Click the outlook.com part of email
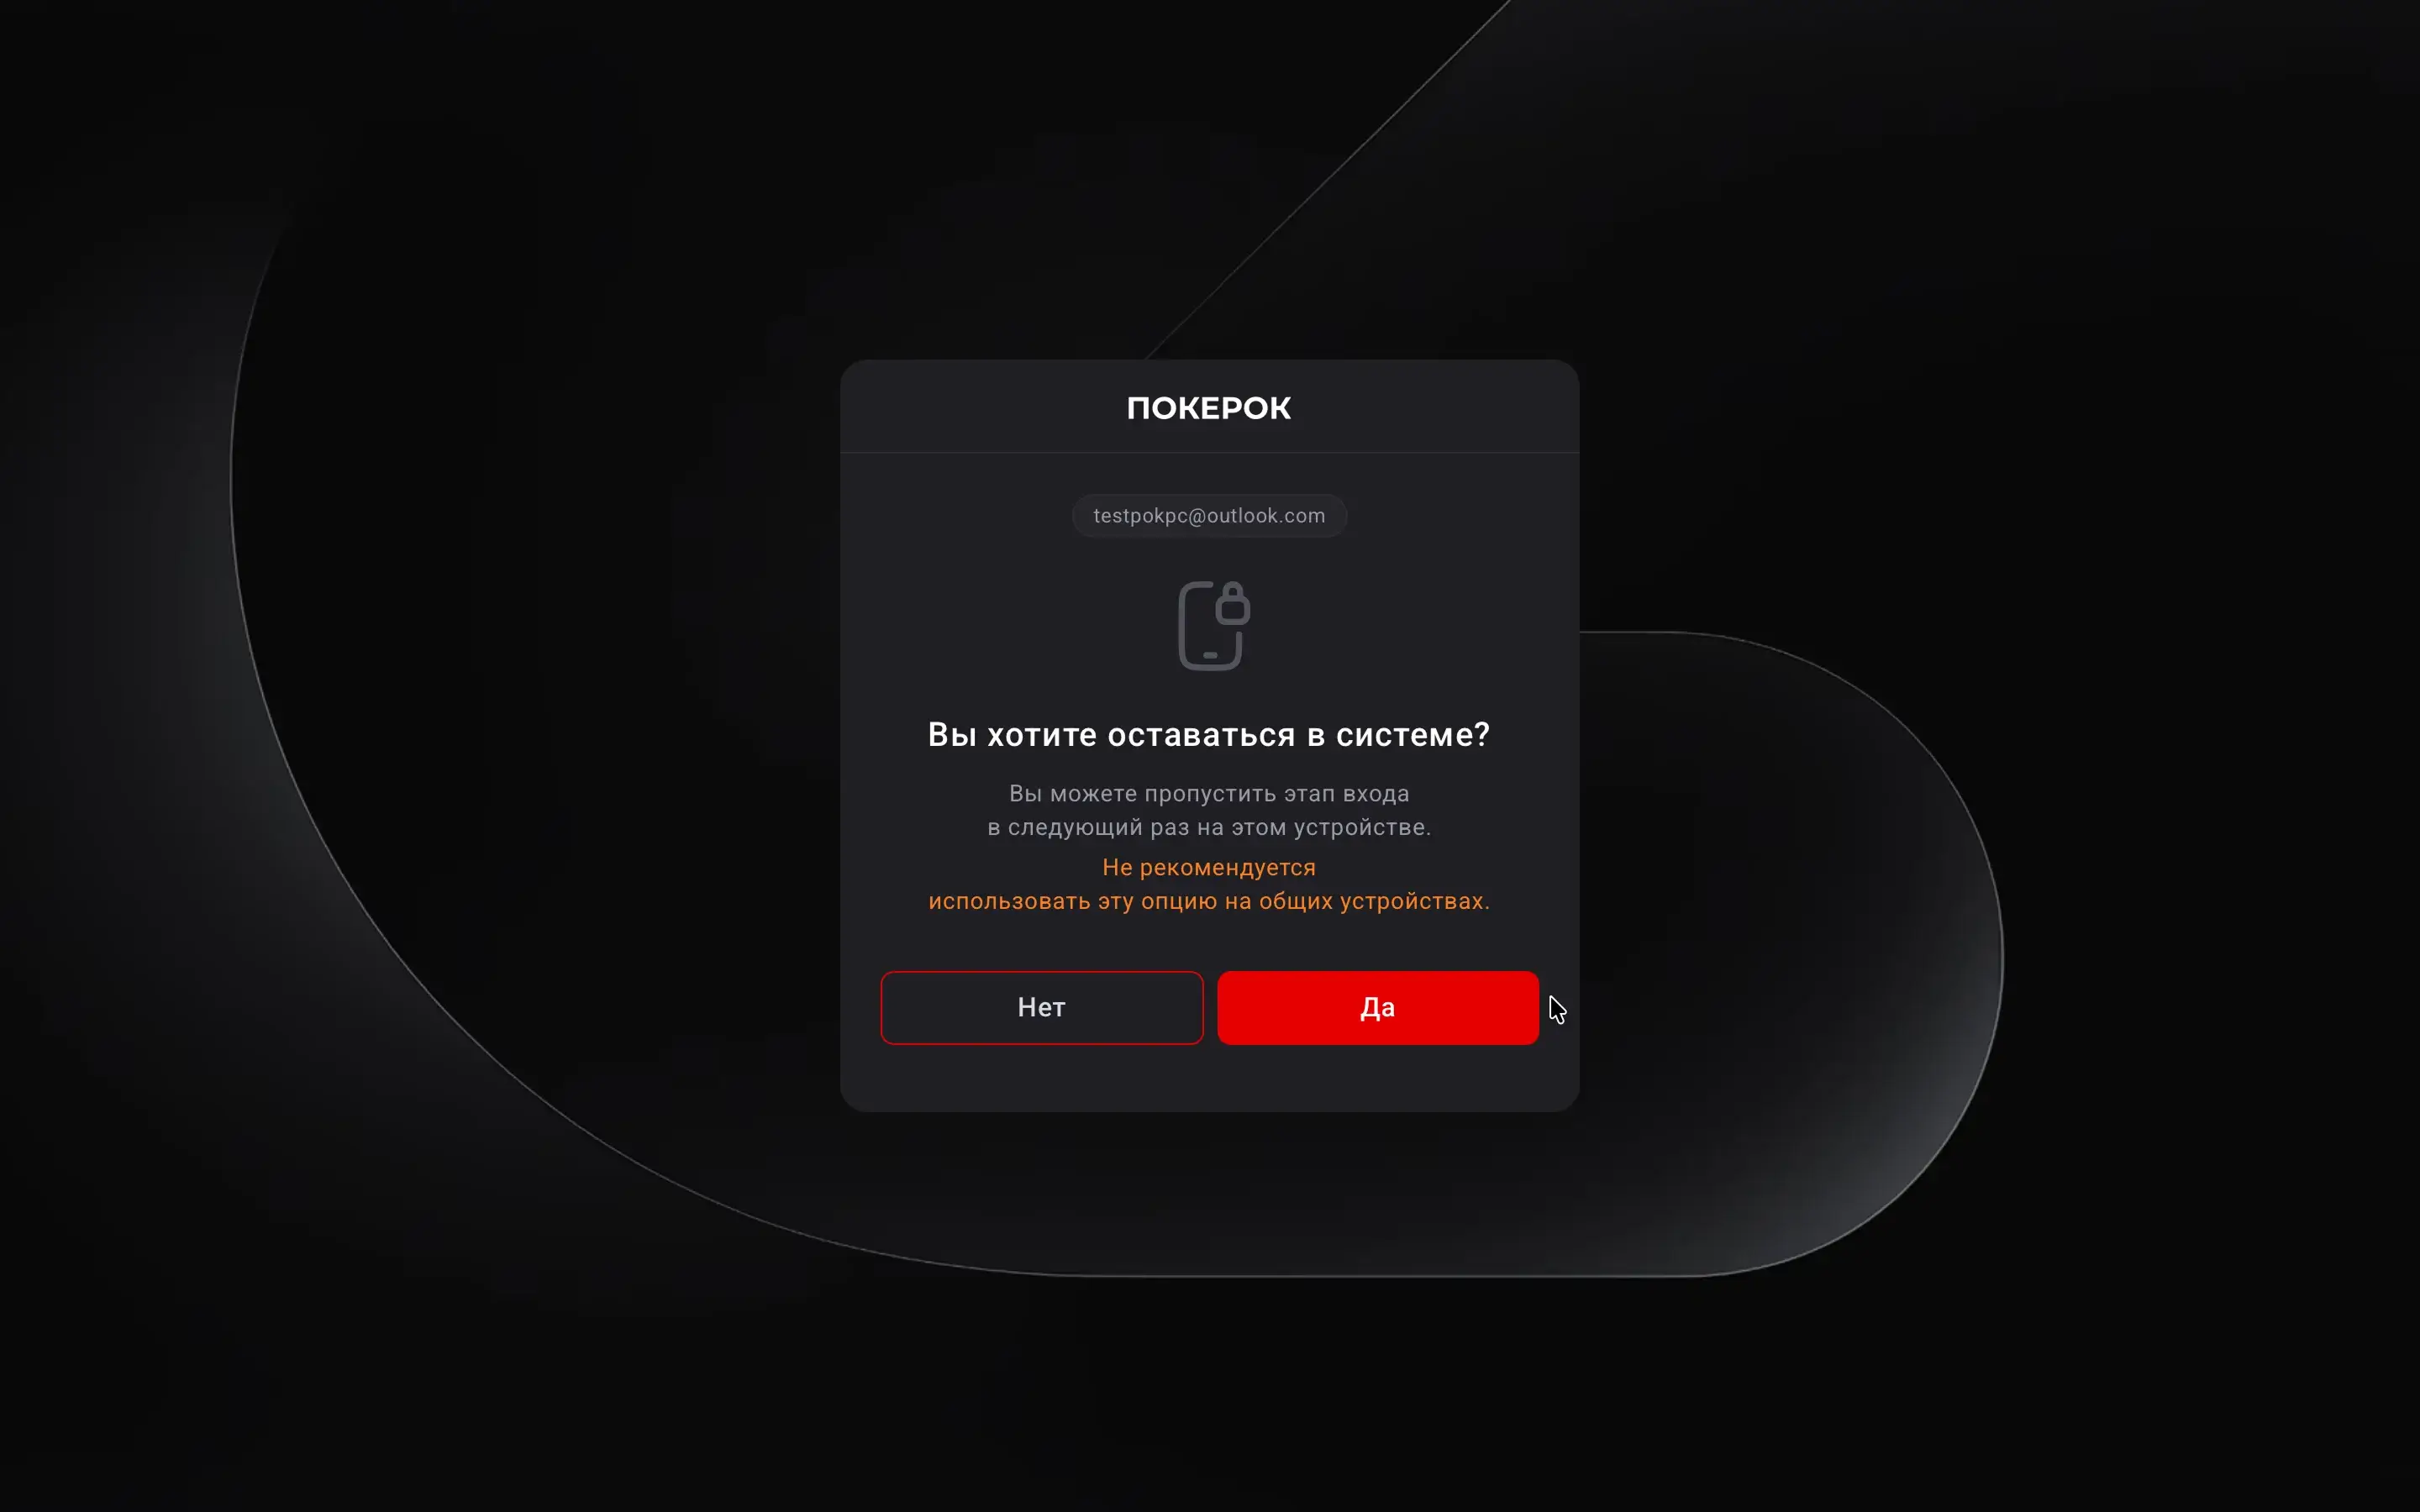The width and height of the screenshot is (2420, 1512). 1266,516
